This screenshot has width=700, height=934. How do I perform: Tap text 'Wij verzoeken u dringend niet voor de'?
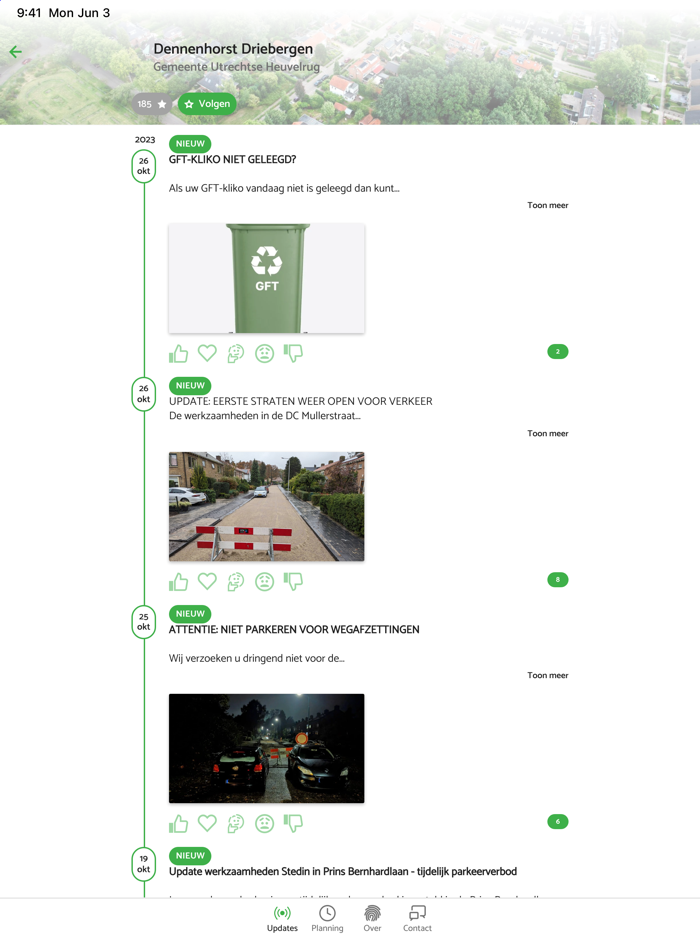(x=256, y=658)
